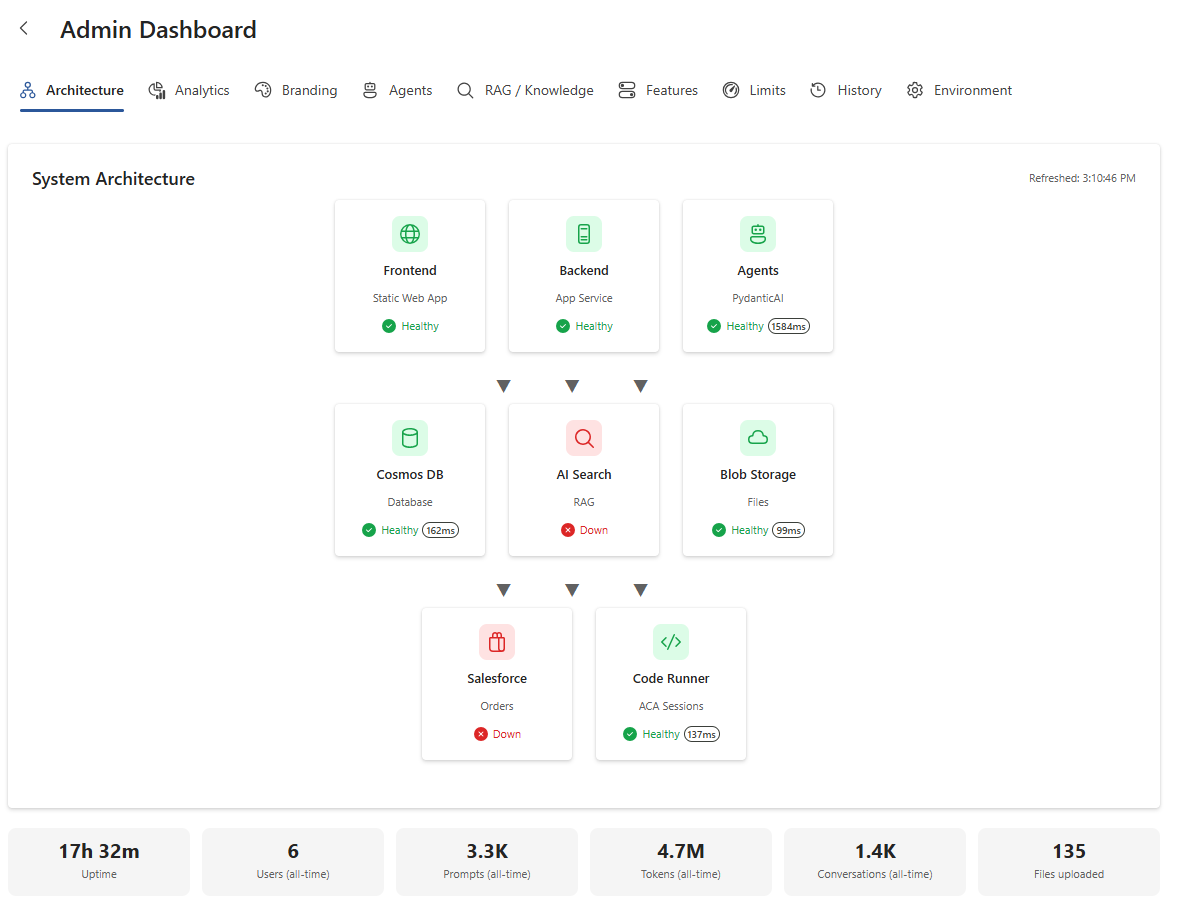Click the triangle arrow above the Salesforce card
The image size is (1182, 903).
[x=503, y=589]
